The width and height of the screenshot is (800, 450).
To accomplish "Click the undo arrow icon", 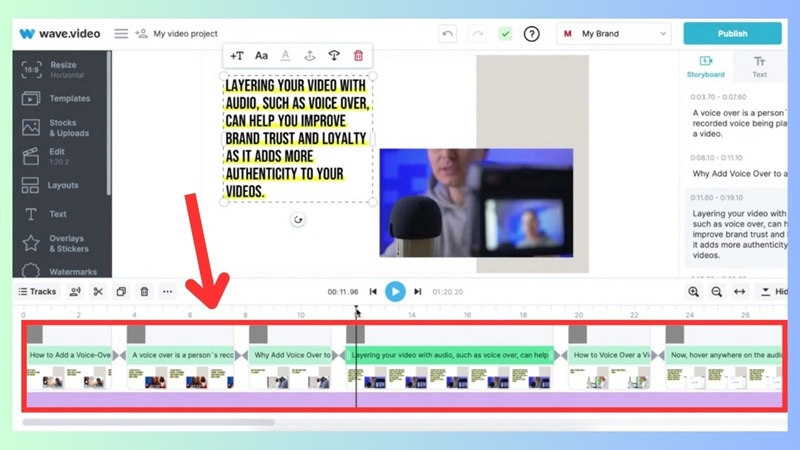I will [x=447, y=34].
